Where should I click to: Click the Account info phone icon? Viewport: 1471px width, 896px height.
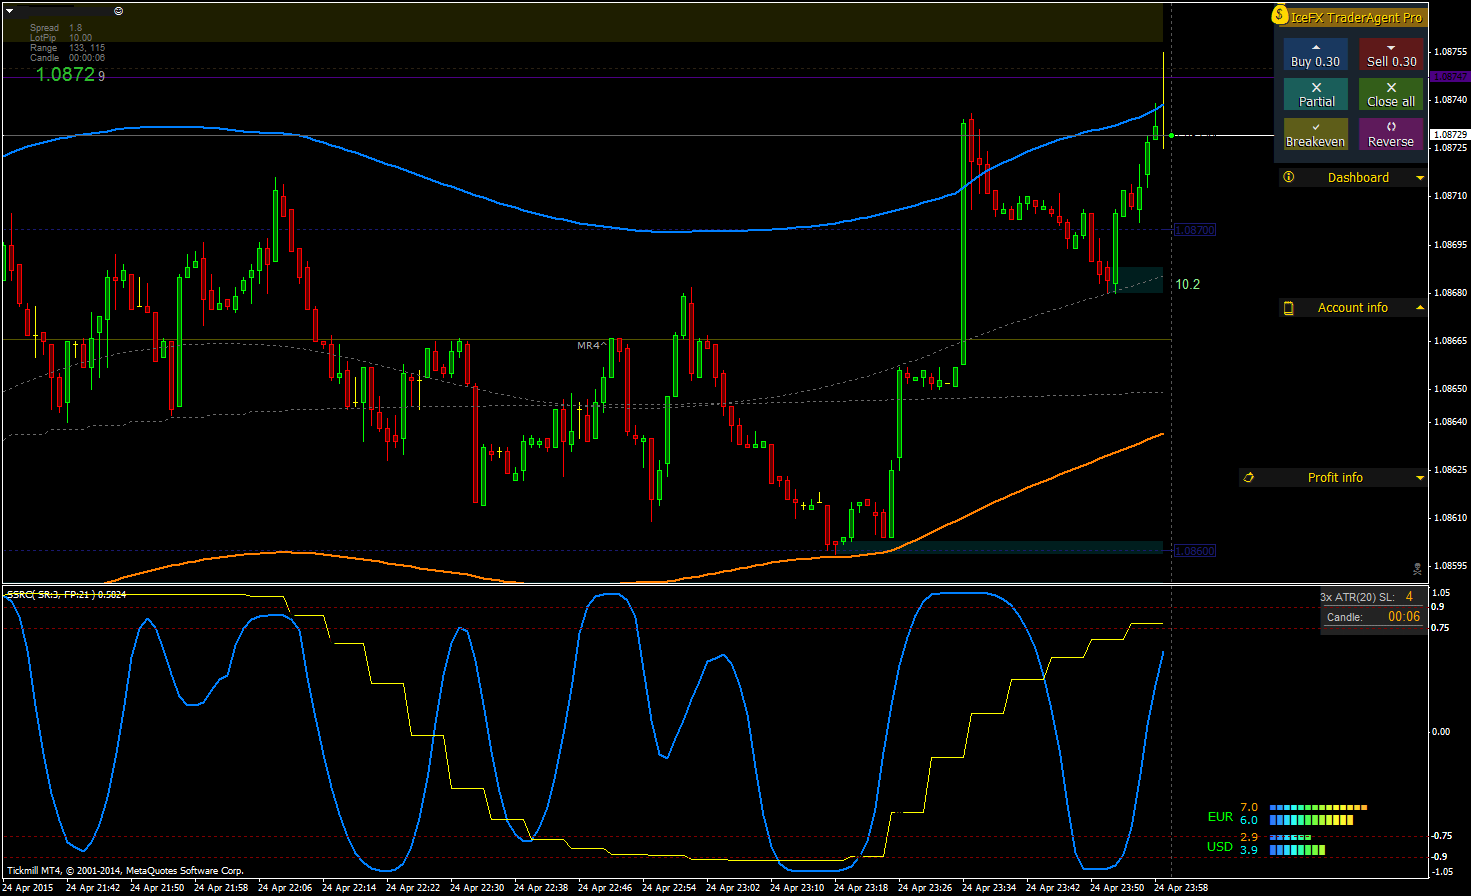[1289, 308]
